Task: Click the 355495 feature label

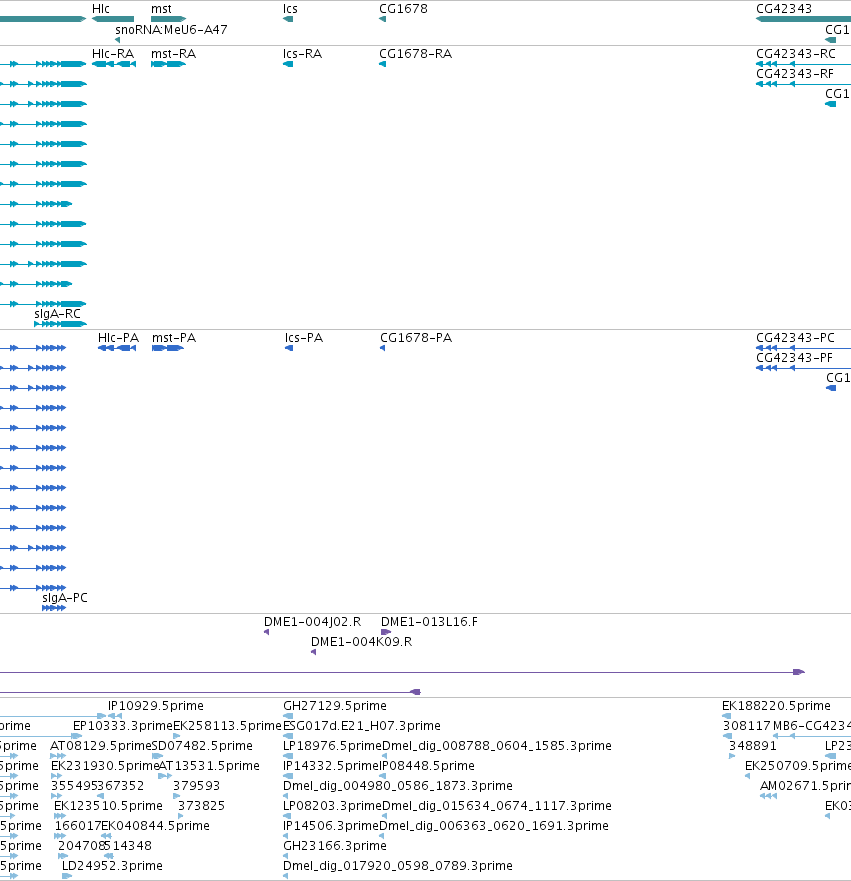Action: [x=74, y=786]
